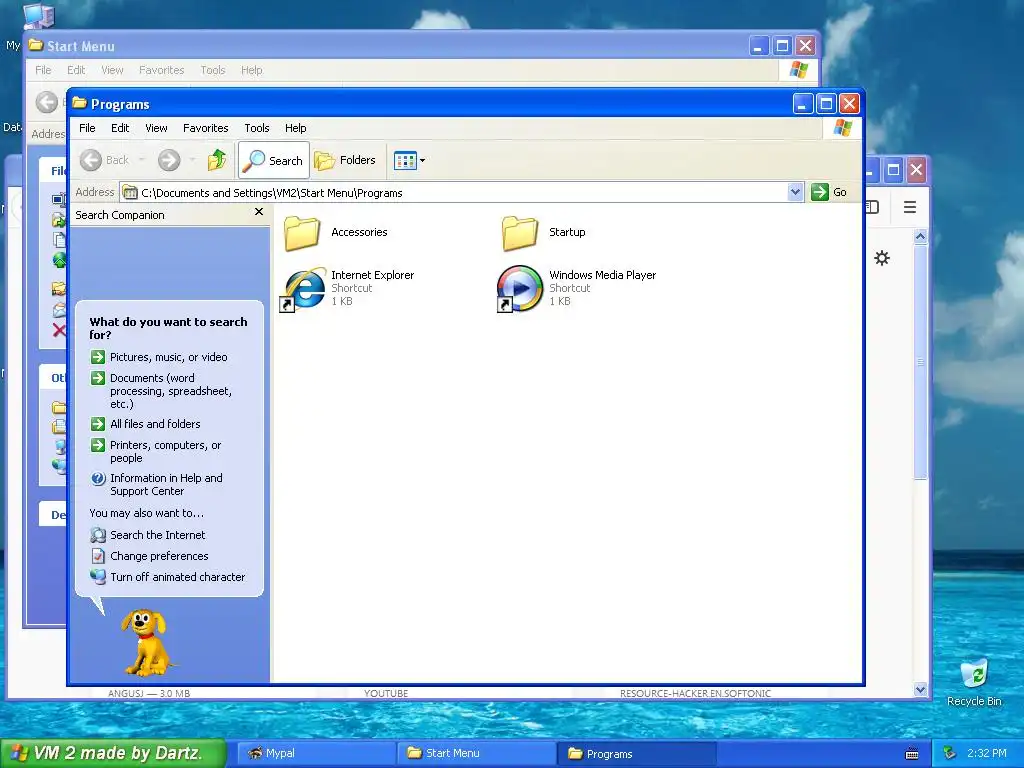Screen dimensions: 1024x768
Task: Click the Back arrow in Start Menu window
Action: [x=46, y=102]
